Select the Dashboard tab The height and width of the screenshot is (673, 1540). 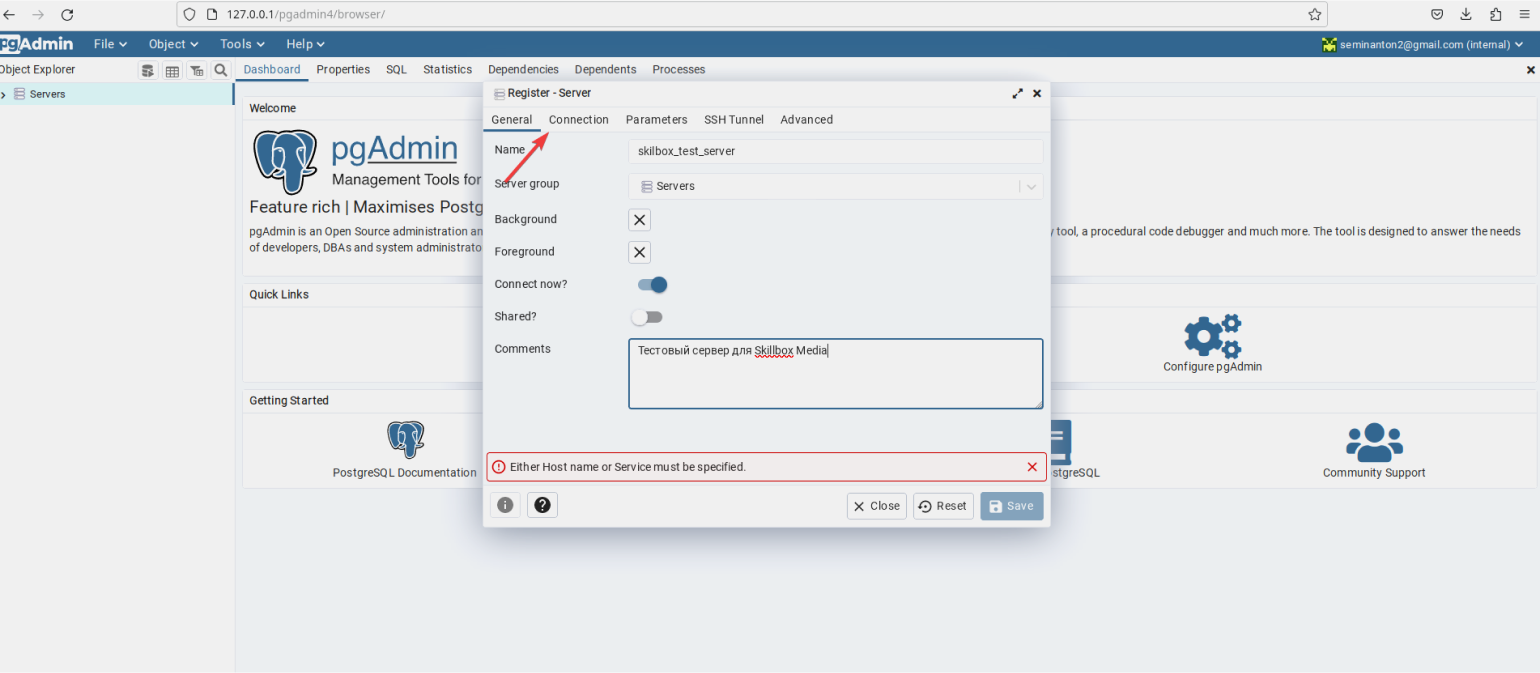(x=271, y=69)
